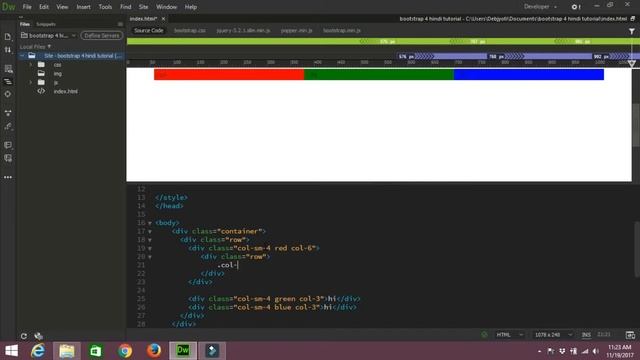Collapse the container div at line 17
Screen dimensions: 640x360
point(150,231)
